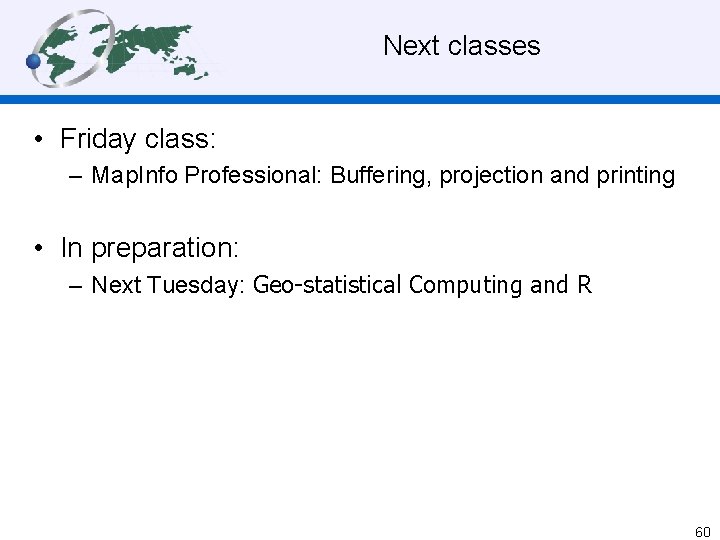Click the bullet dot before In preparation
Viewport: 720px width, 540px height.
point(36,248)
